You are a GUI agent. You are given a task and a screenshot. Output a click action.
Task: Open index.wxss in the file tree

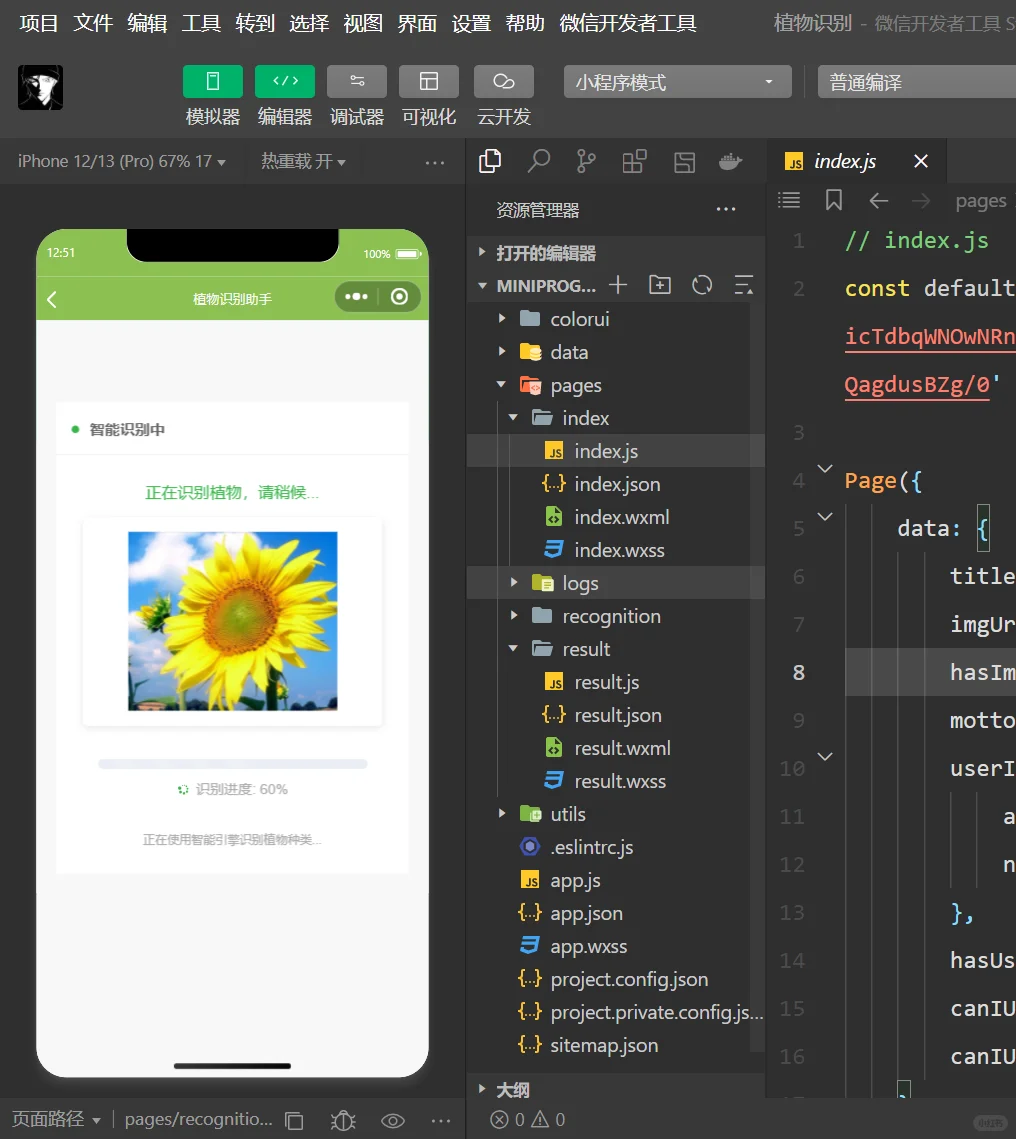[x=616, y=550]
